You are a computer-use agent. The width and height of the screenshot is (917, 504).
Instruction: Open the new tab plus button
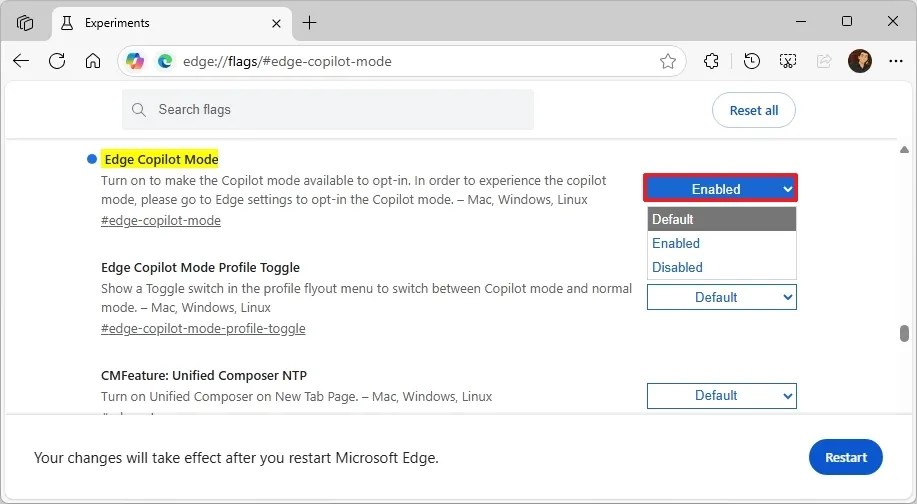(x=309, y=22)
